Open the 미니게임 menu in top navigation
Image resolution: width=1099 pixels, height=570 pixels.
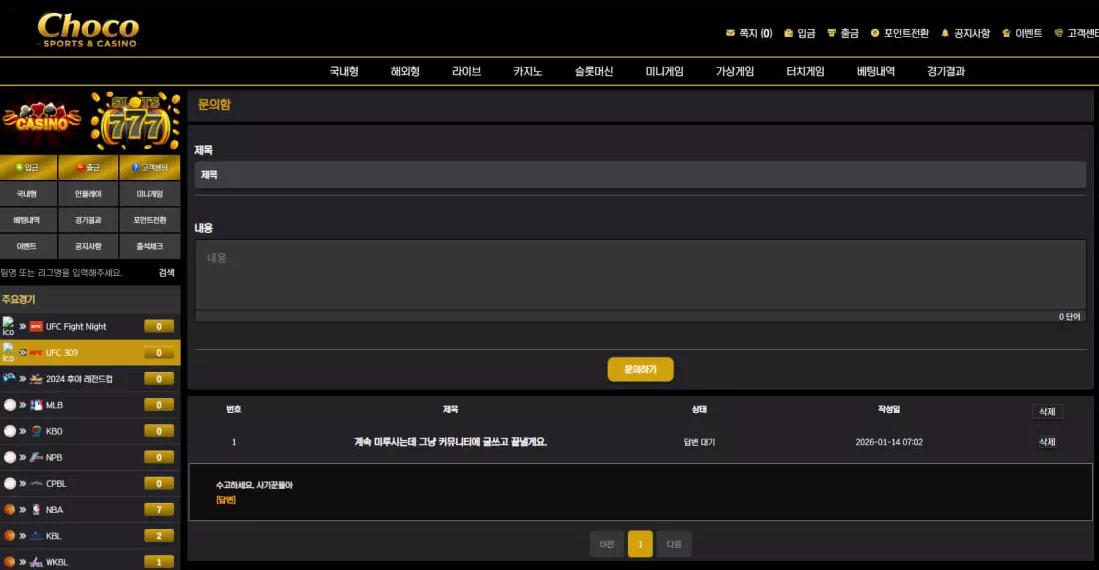click(664, 72)
